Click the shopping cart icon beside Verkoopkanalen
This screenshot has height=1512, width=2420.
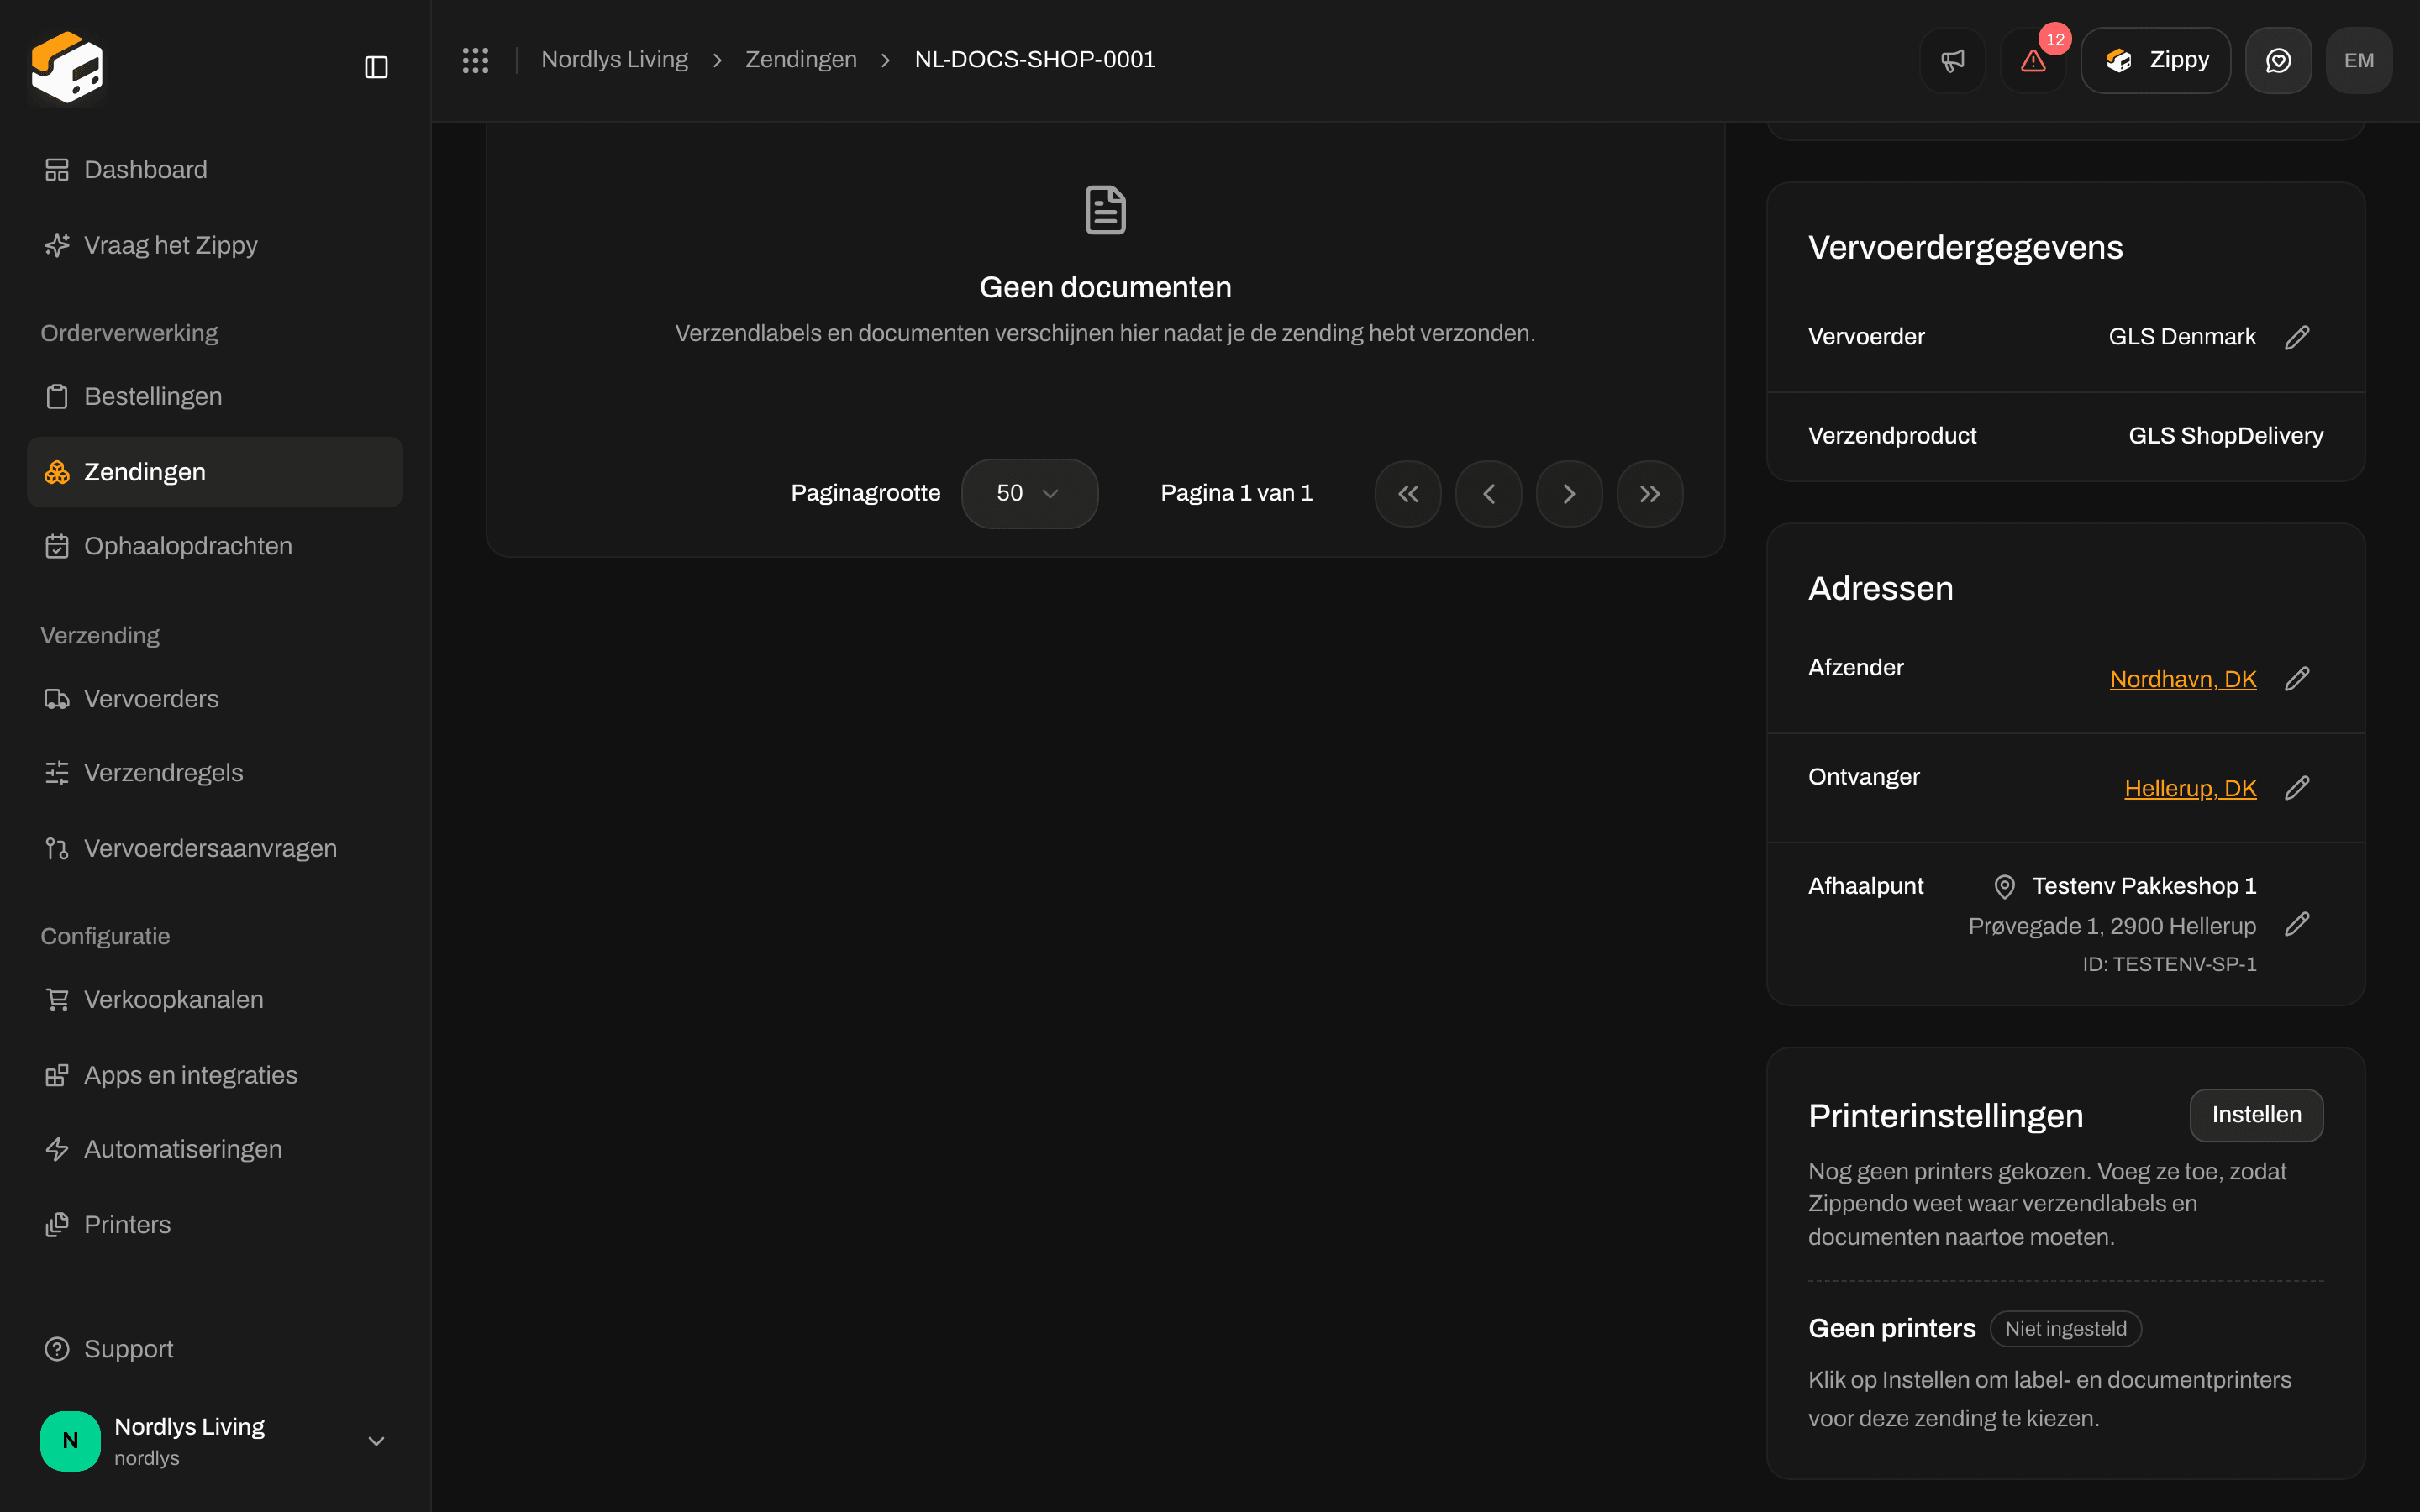point(57,1000)
